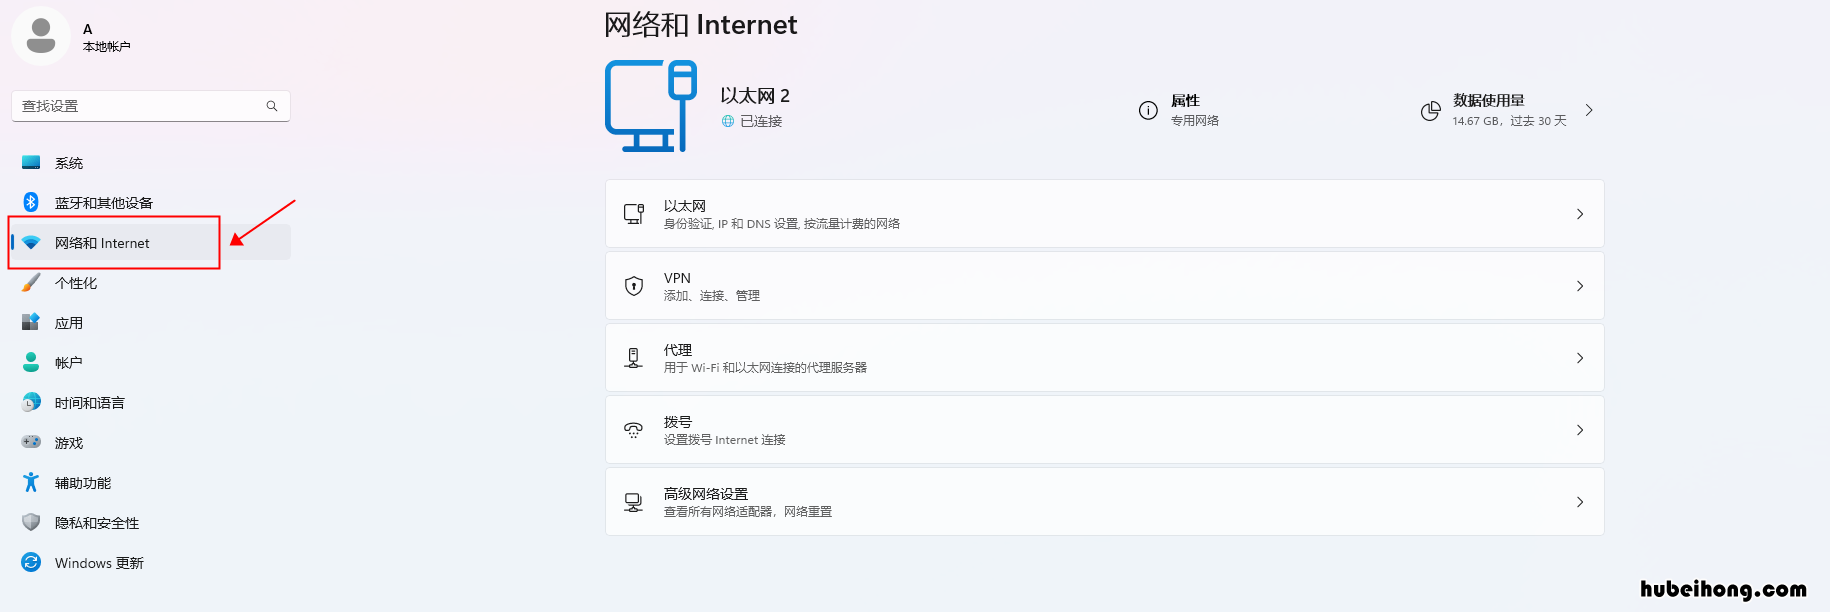1830x612 pixels.
Task: Select 个性化 in the sidebar
Action: point(151,283)
